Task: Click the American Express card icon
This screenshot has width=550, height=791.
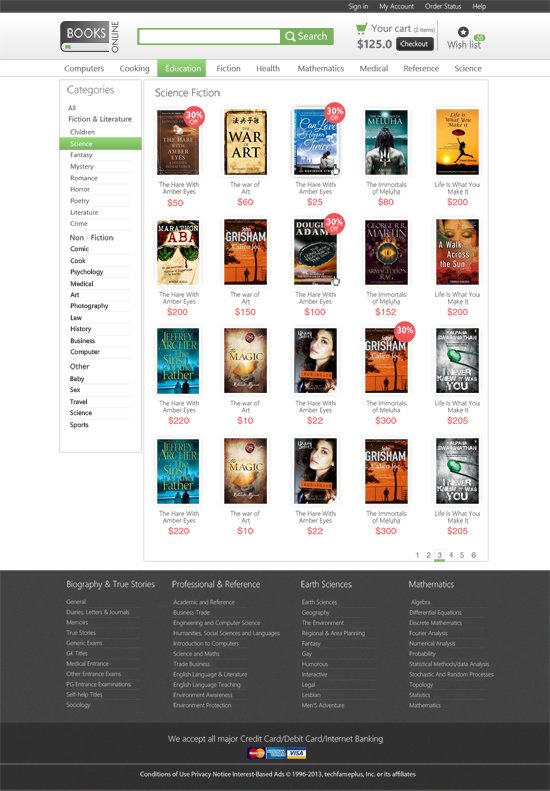Action: [x=276, y=754]
